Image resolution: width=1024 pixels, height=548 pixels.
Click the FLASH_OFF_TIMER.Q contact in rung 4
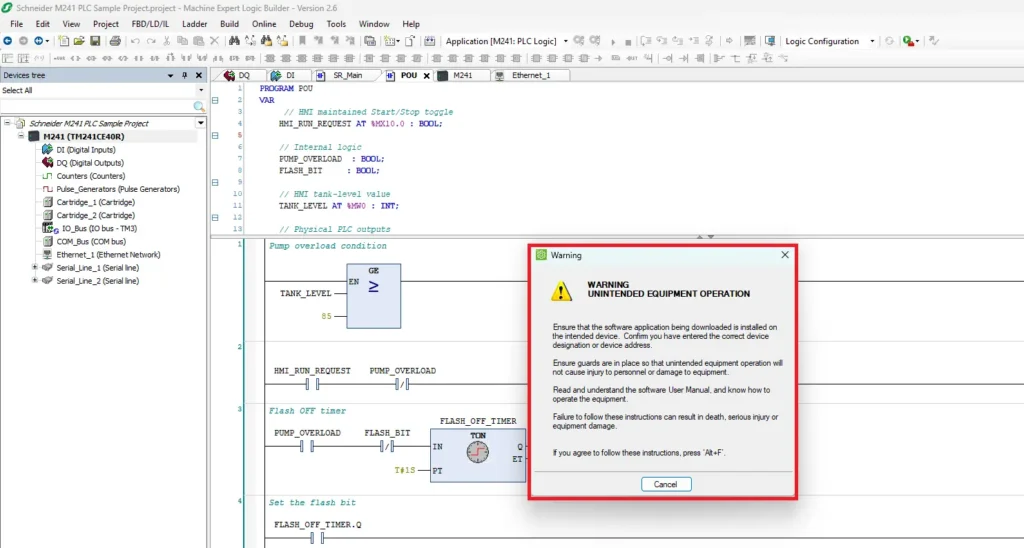[317, 538]
